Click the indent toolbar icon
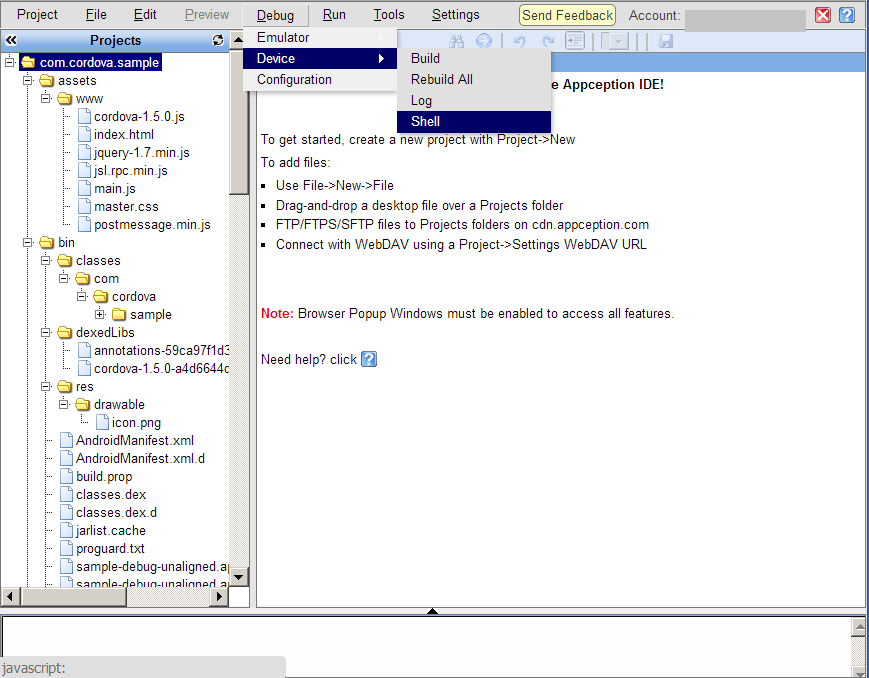Image resolution: width=869 pixels, height=678 pixels. [575, 41]
